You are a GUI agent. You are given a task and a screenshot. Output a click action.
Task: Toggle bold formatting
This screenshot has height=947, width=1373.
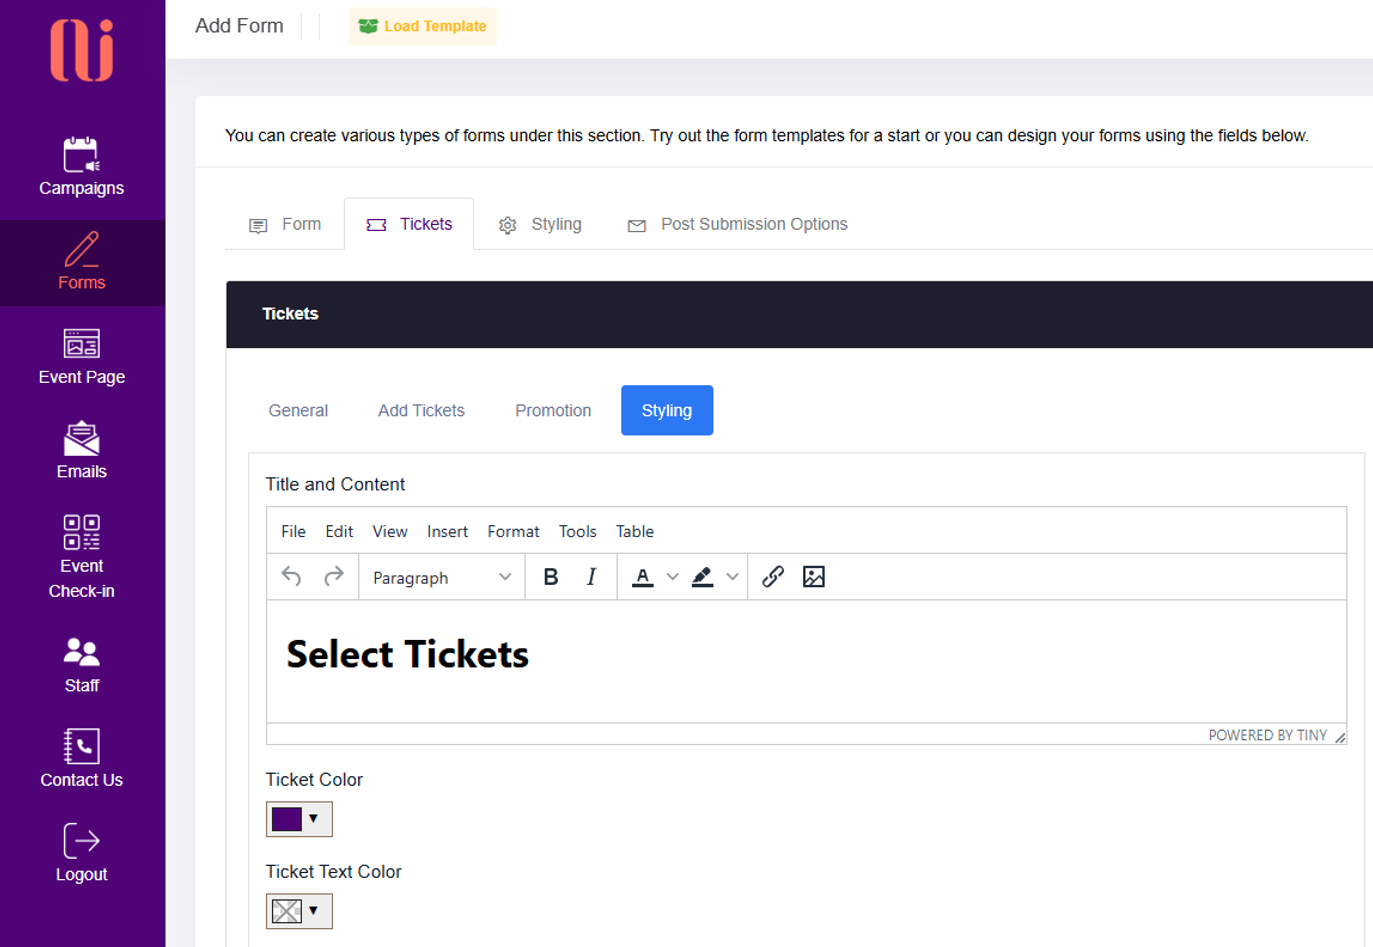coord(550,577)
